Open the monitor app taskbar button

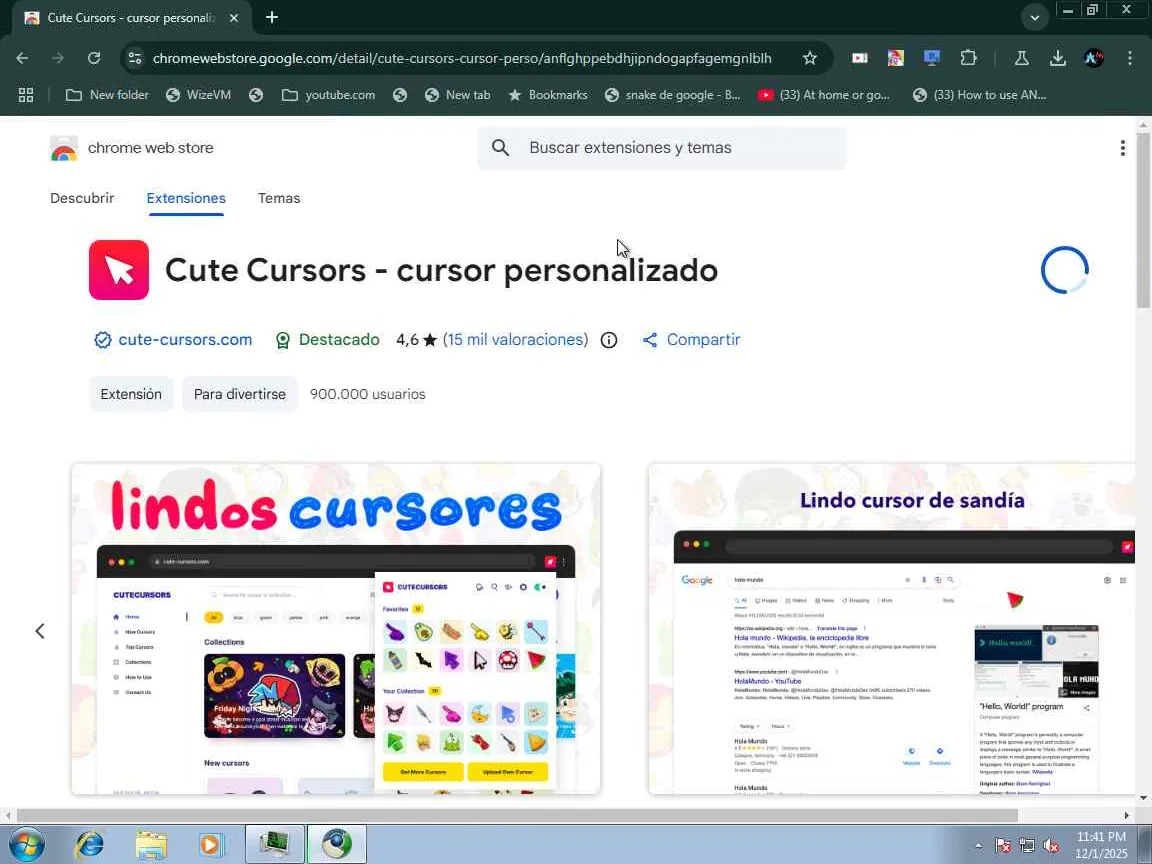click(x=274, y=844)
